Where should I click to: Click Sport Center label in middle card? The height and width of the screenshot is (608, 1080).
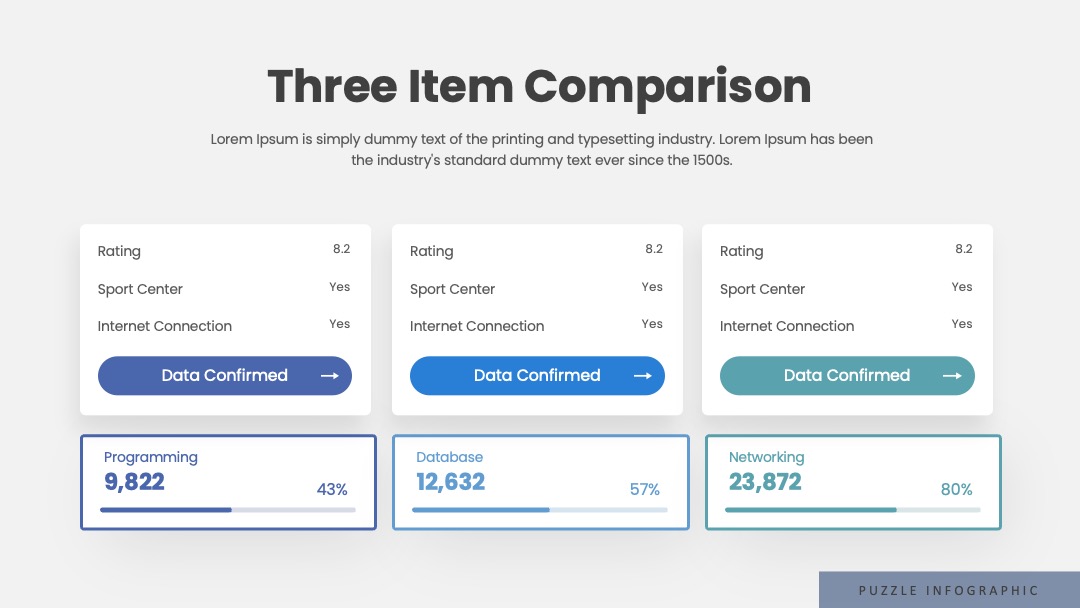453,289
